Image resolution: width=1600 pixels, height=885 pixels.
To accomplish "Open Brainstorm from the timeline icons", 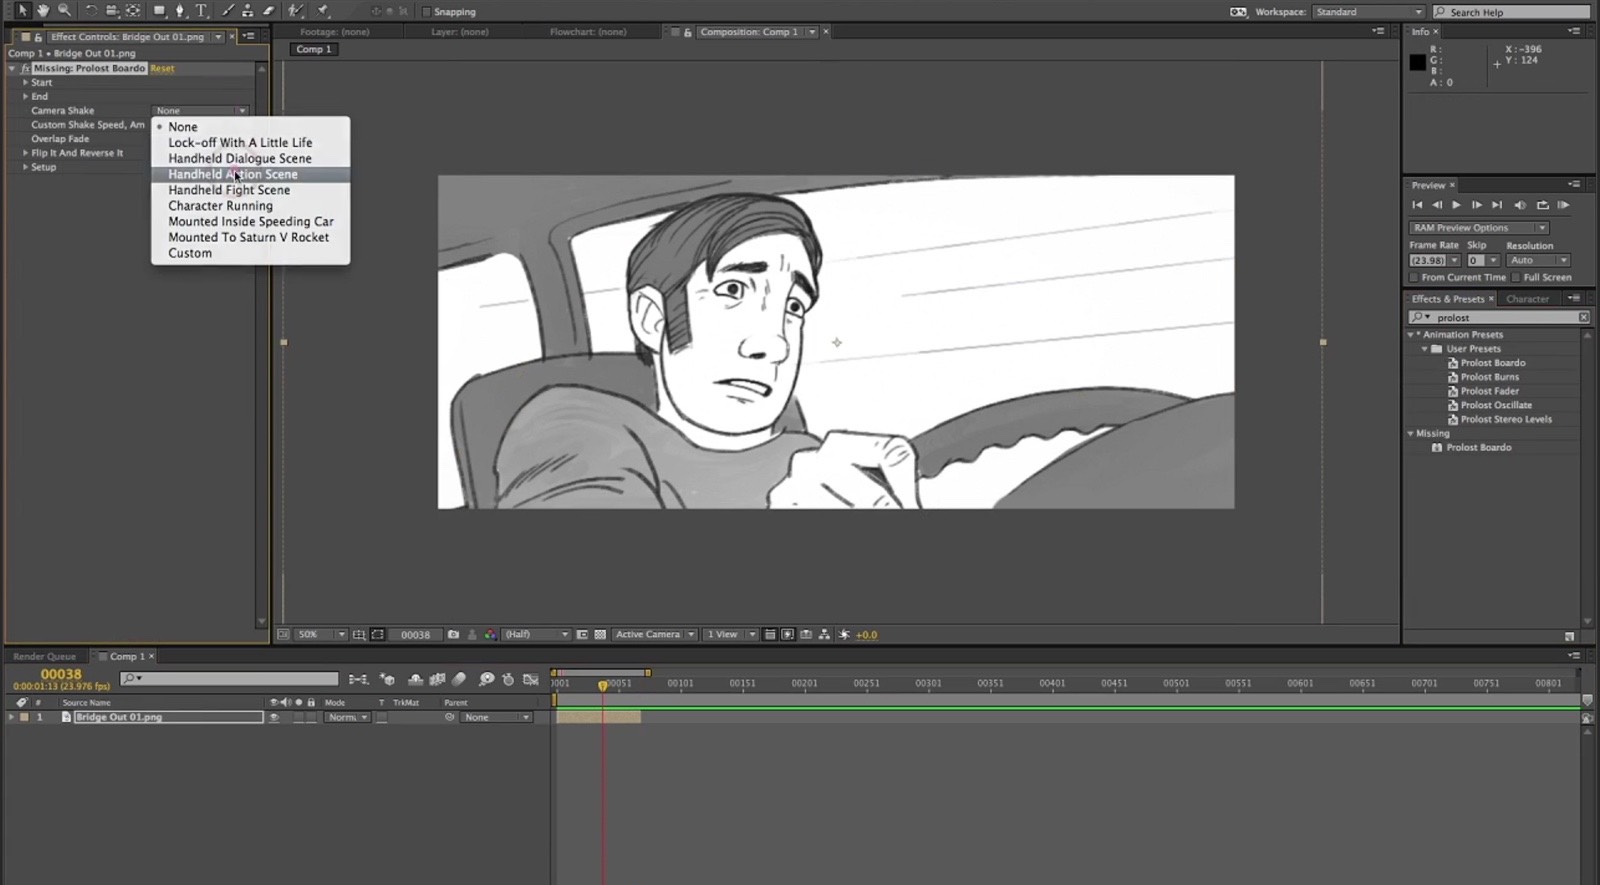I will tap(486, 680).
